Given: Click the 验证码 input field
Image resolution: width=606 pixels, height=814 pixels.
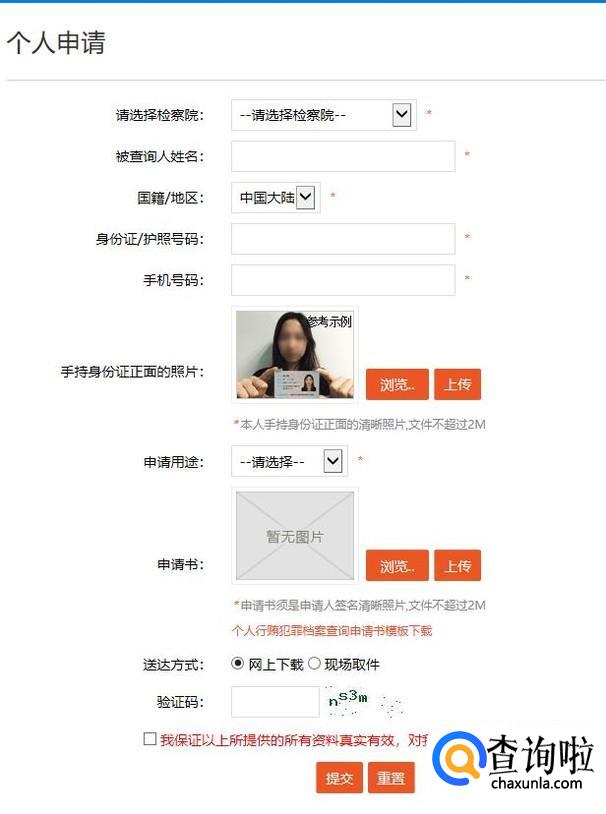Looking at the screenshot, I should (x=275, y=702).
